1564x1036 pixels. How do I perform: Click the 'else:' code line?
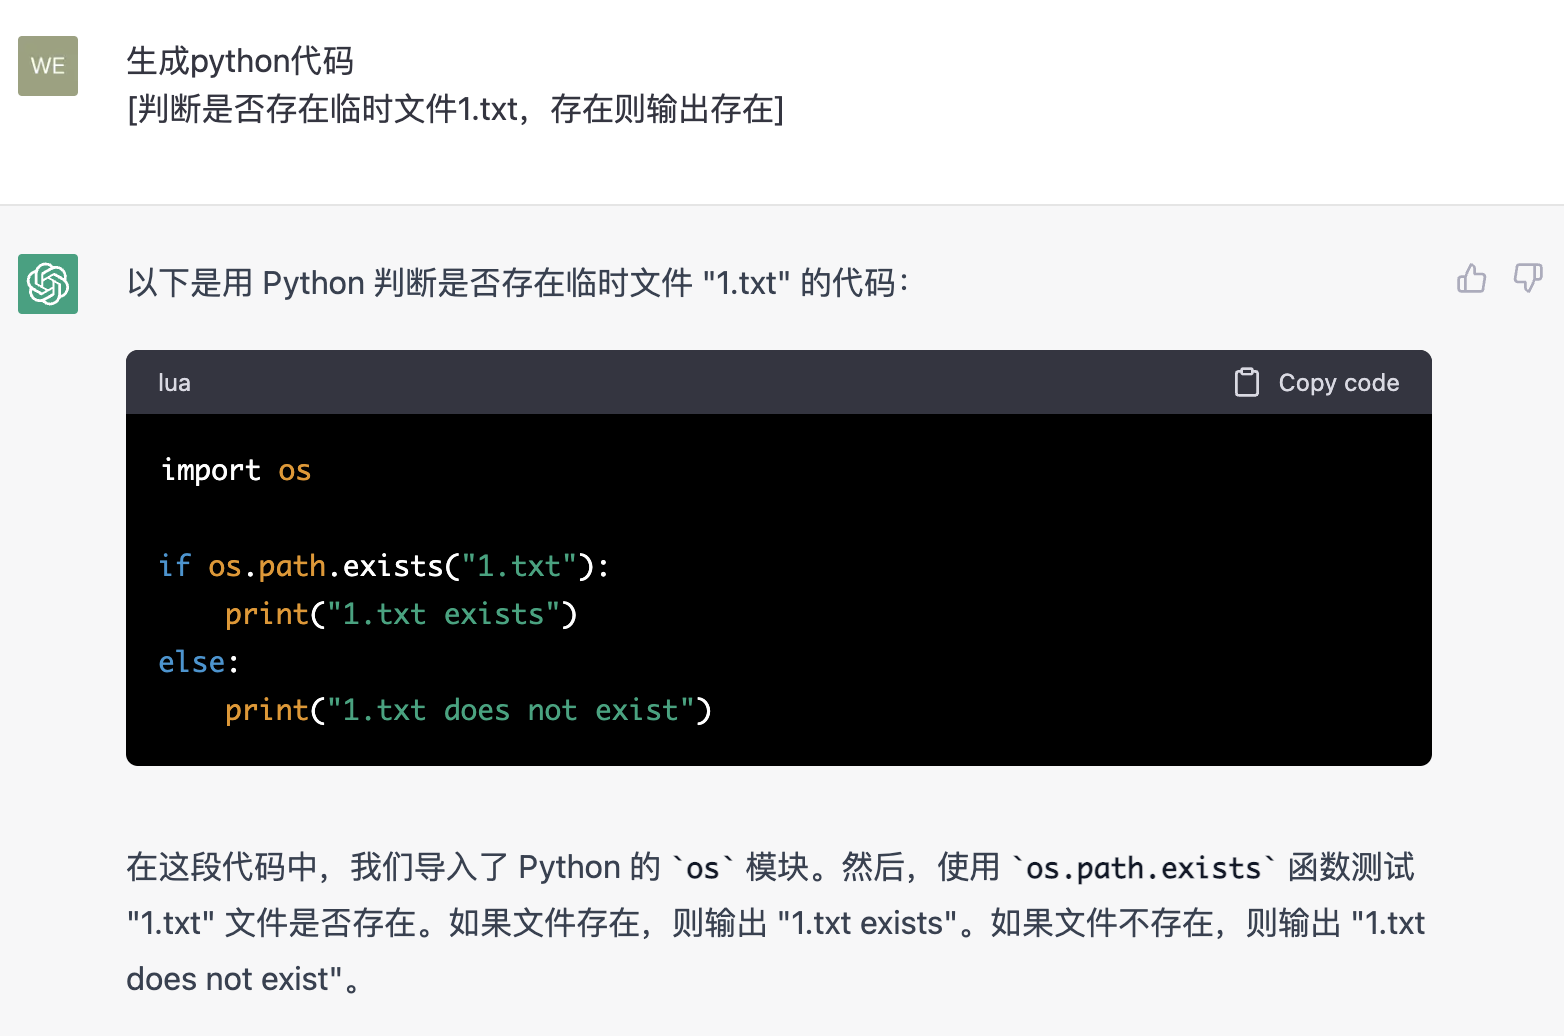tap(199, 662)
